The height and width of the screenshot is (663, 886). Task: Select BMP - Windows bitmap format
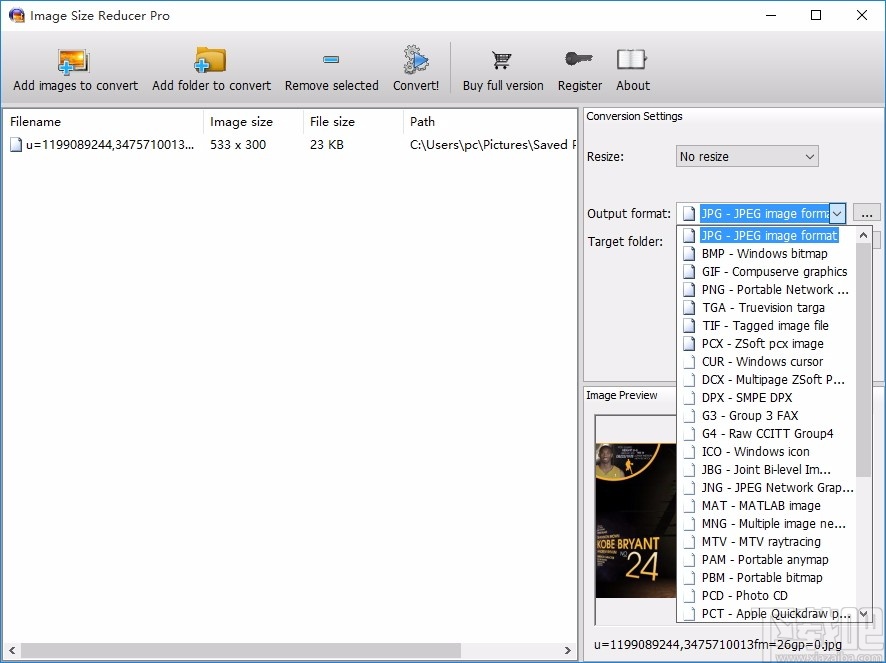(767, 253)
